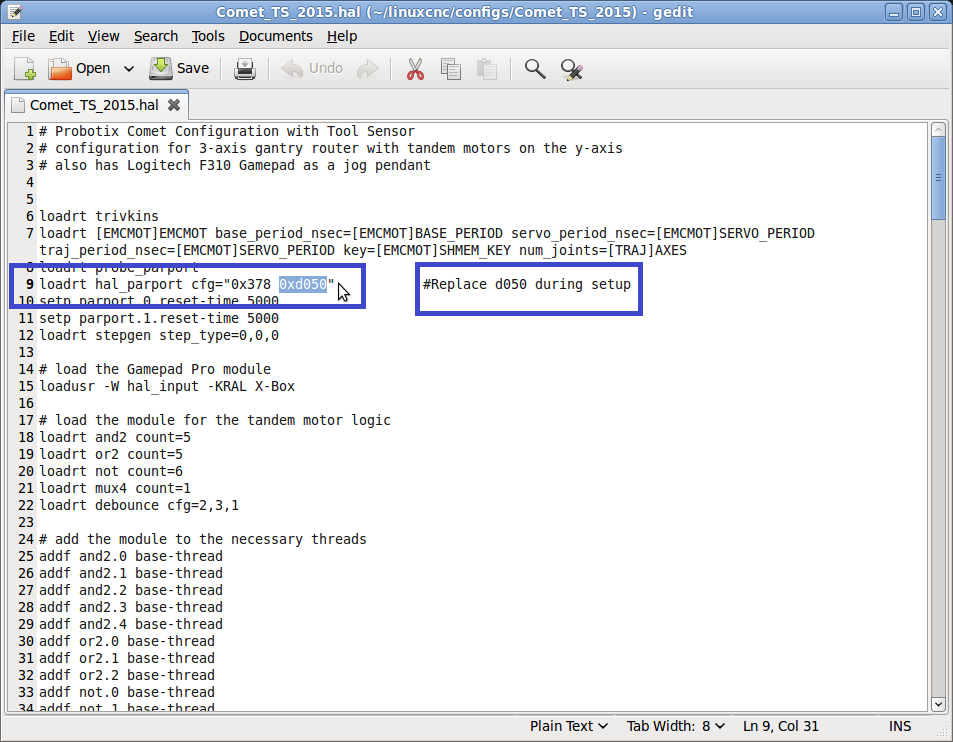
Task: Click the Redo arrow icon
Action: (368, 69)
